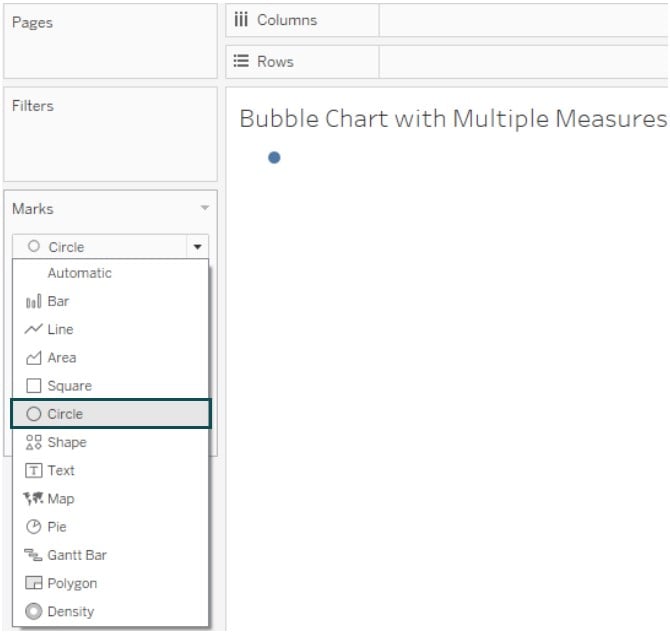The image size is (670, 637).
Task: Open the Marks card menu arrow
Action: pyautogui.click(x=205, y=208)
